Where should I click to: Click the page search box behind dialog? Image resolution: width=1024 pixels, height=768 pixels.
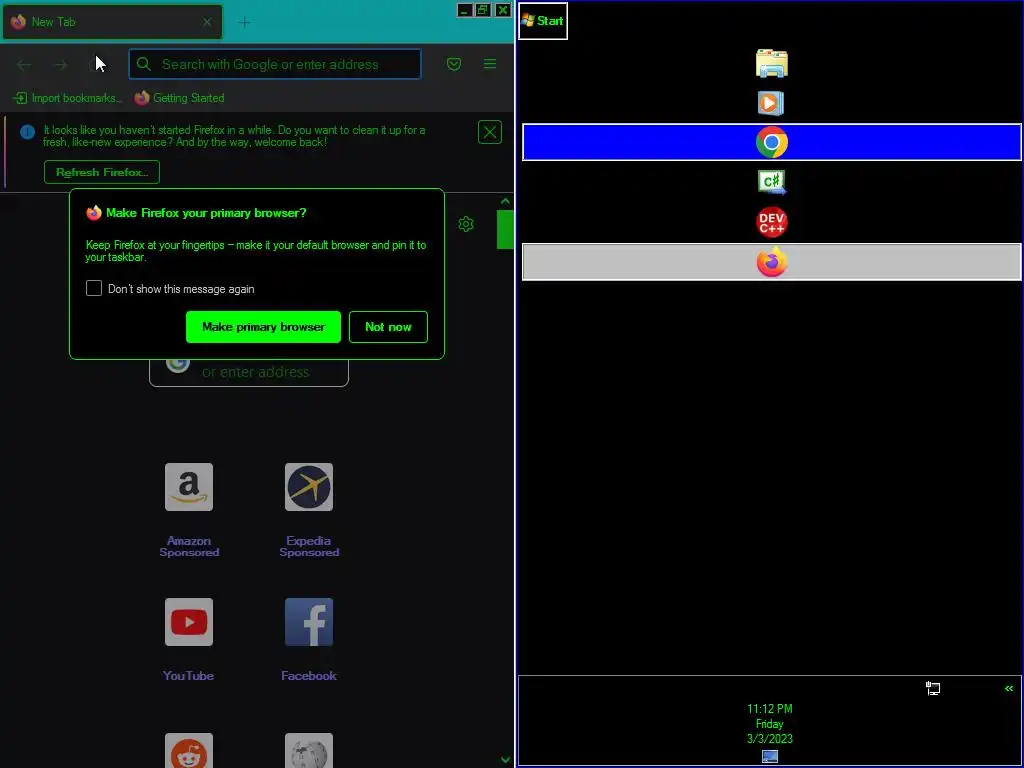249,372
